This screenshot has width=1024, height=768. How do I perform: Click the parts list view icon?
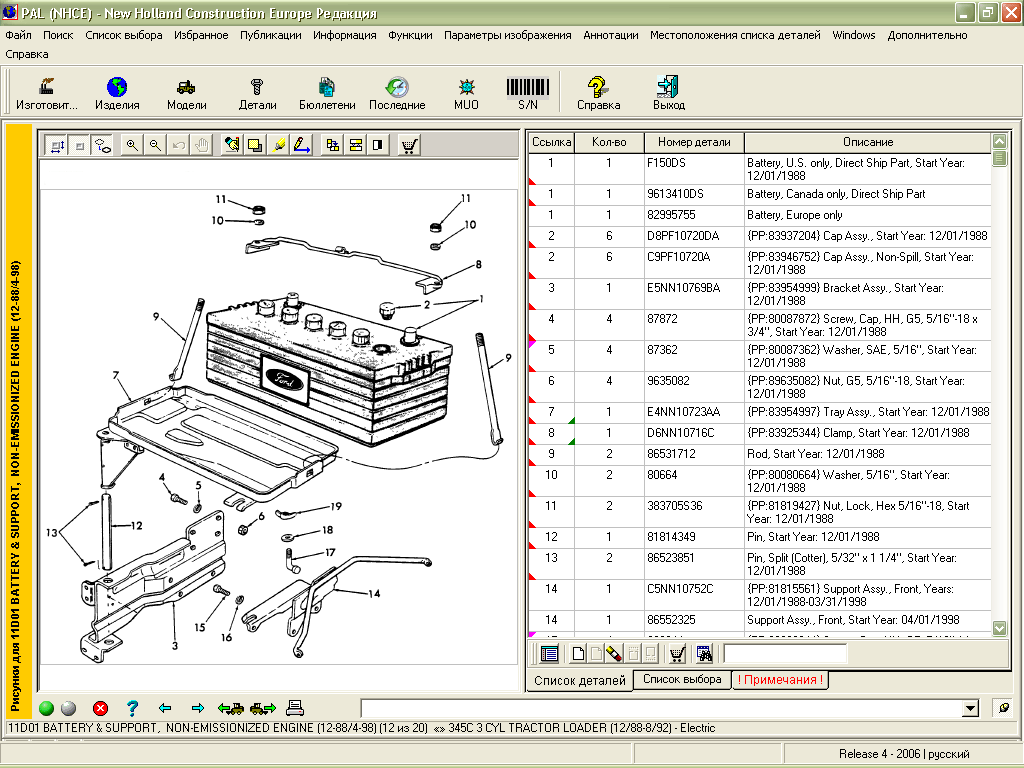click(550, 653)
